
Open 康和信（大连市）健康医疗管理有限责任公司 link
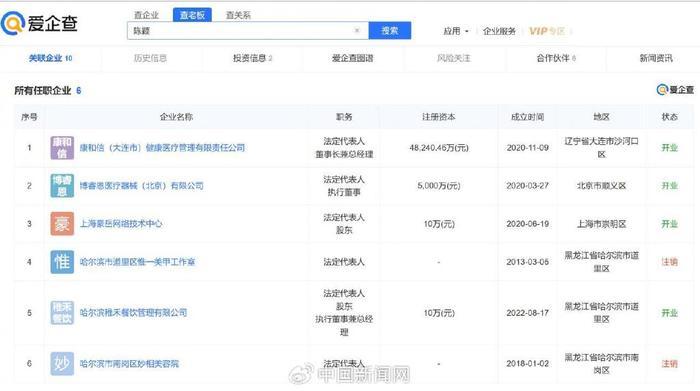[x=162, y=148]
